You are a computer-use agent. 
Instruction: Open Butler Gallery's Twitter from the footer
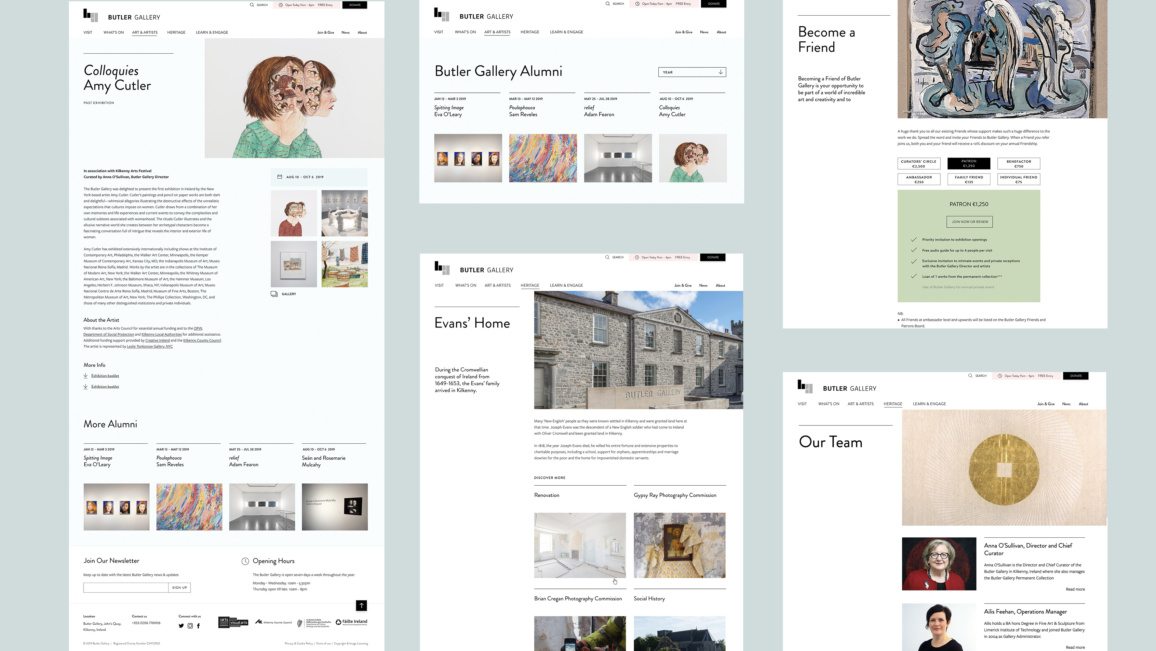[x=181, y=625]
